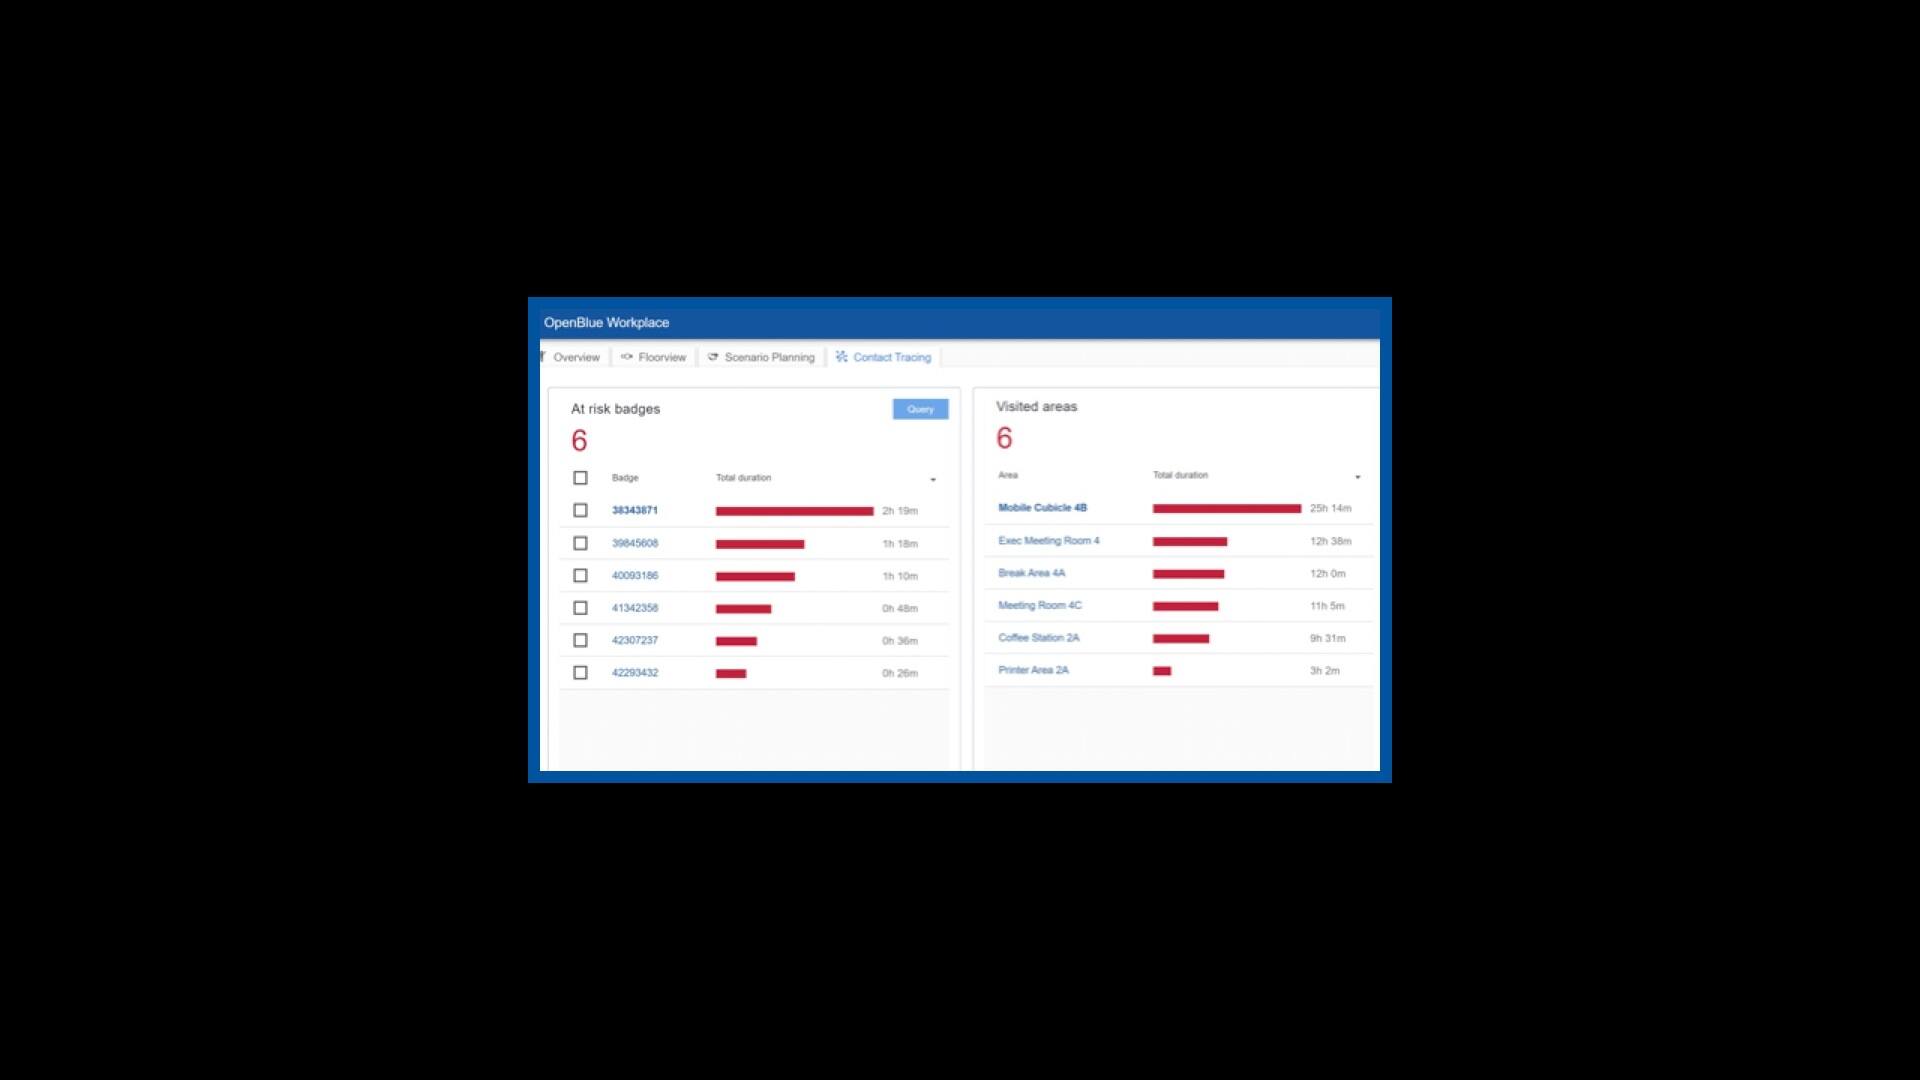This screenshot has width=1920, height=1080.
Task: Click the Contact Tracing tab icon
Action: pos(841,357)
